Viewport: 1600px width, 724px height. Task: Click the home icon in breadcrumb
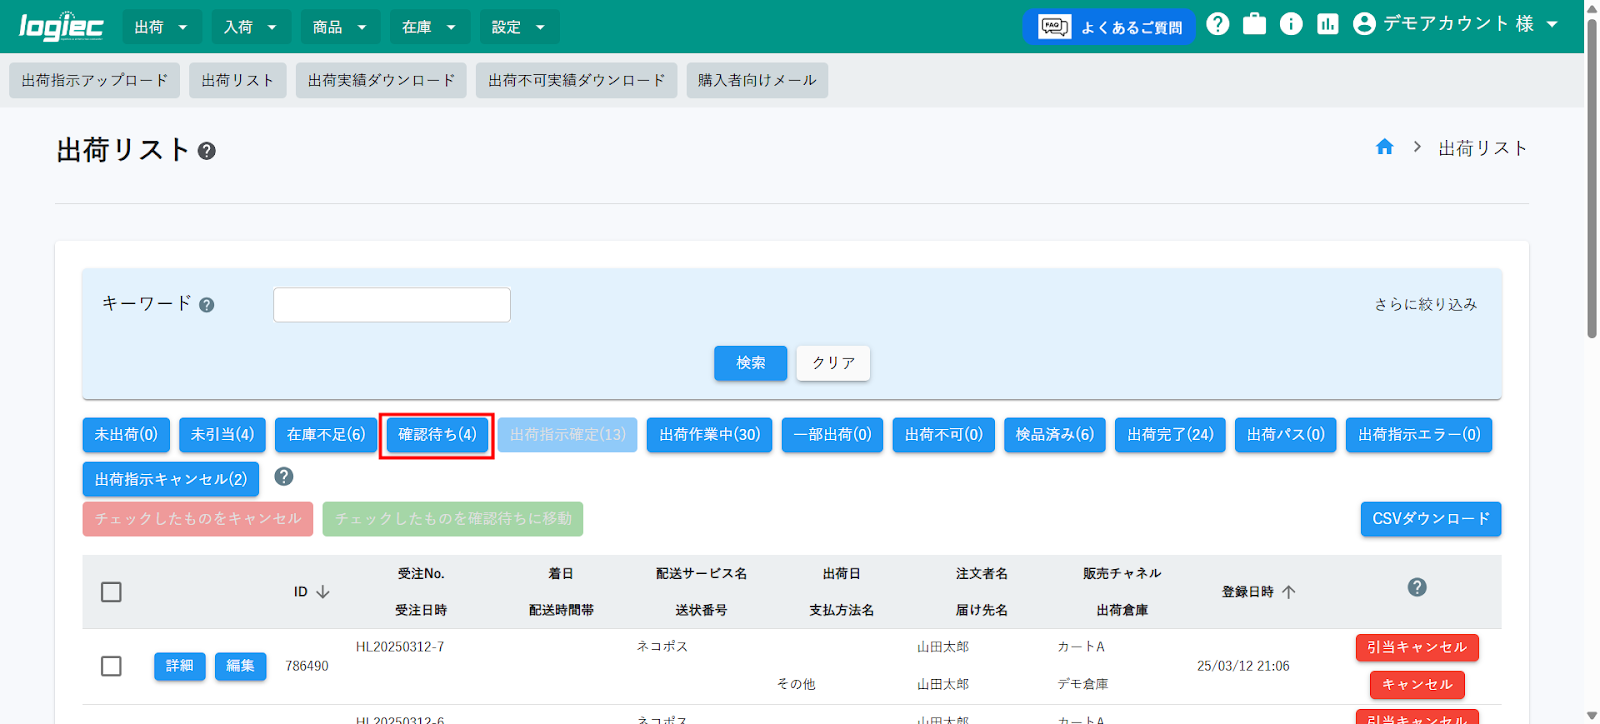coord(1384,148)
